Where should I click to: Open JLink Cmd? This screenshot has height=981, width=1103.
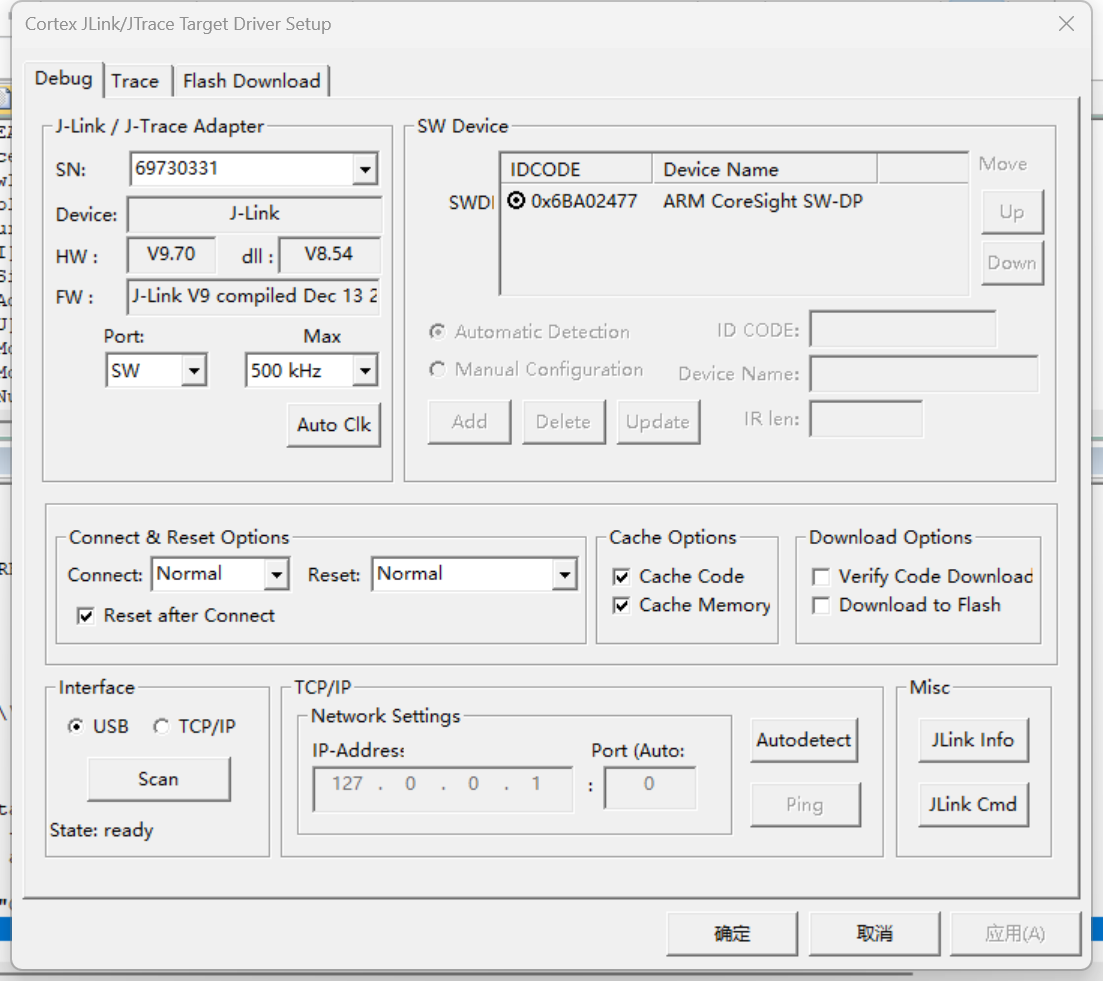[973, 804]
